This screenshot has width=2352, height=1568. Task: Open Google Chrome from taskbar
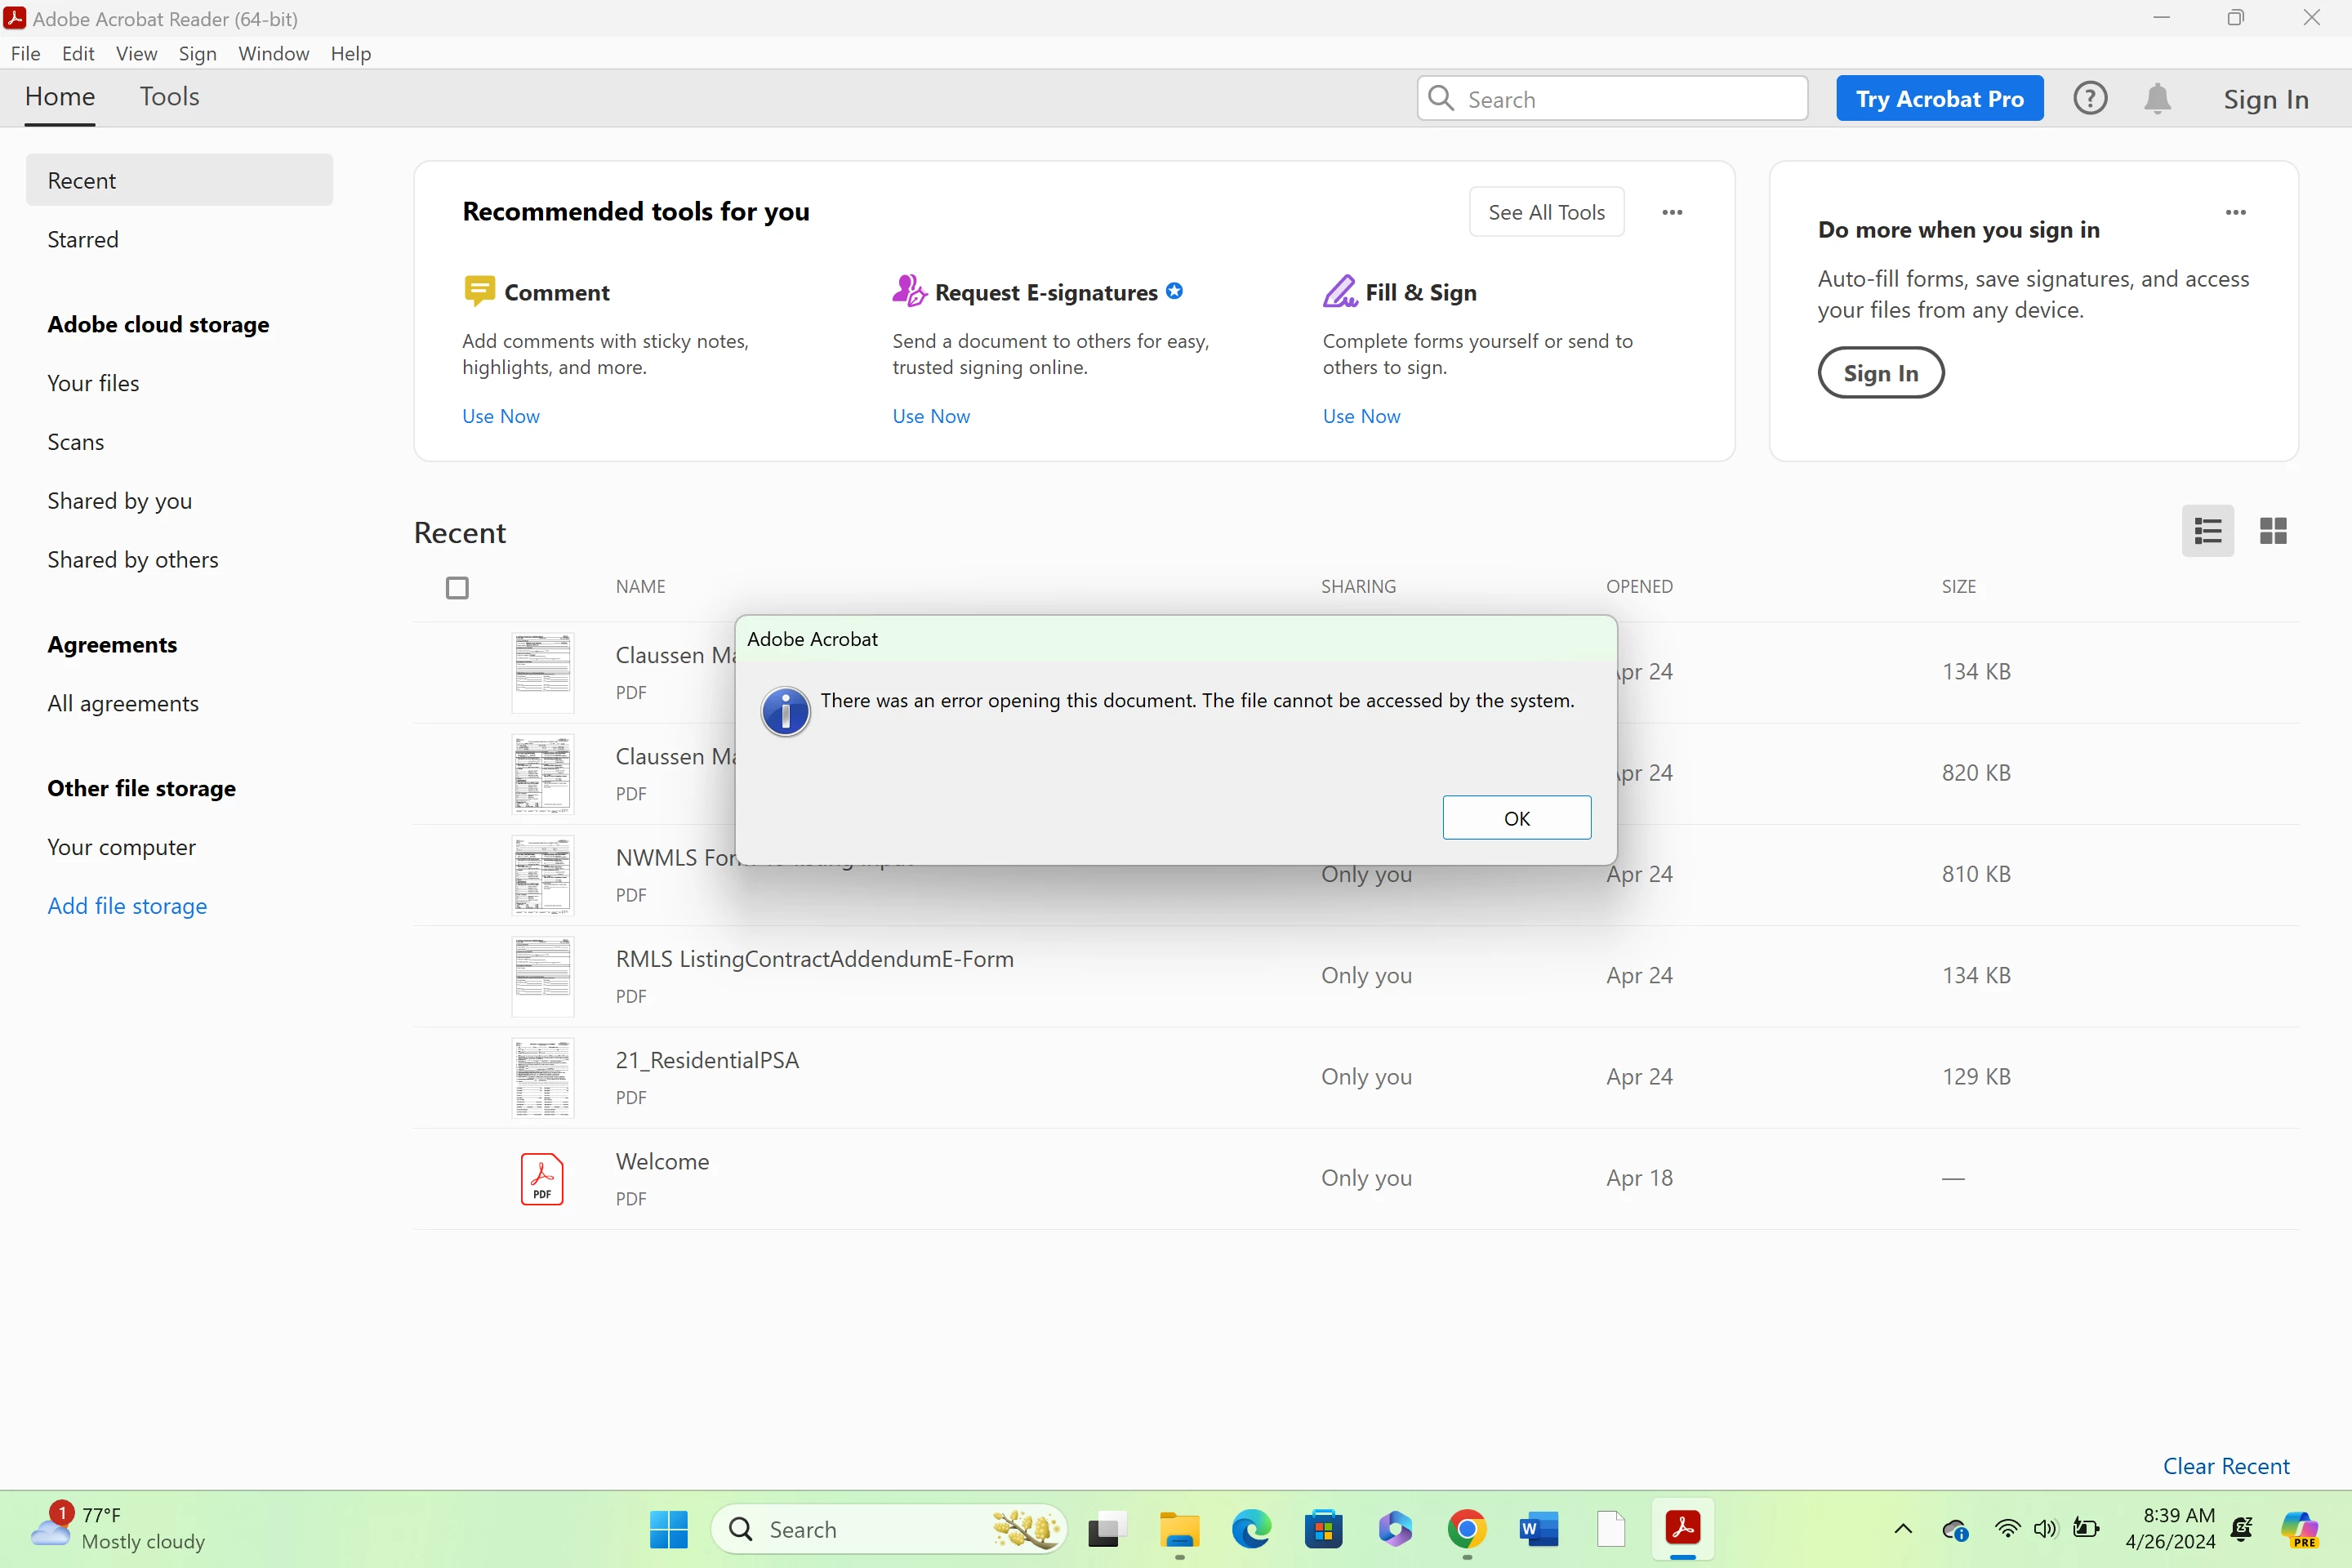[x=1466, y=1529]
